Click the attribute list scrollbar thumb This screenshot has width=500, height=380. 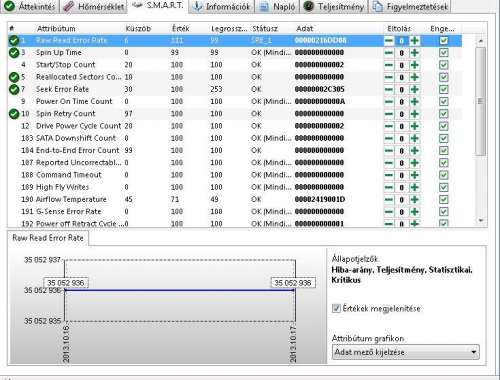pos(480,101)
